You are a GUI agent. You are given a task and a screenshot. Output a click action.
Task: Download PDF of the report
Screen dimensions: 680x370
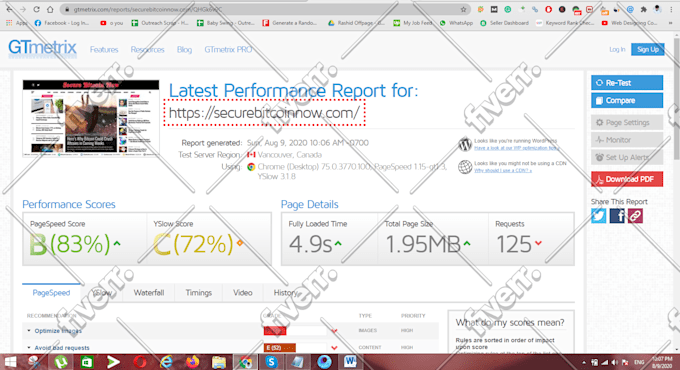(x=627, y=179)
